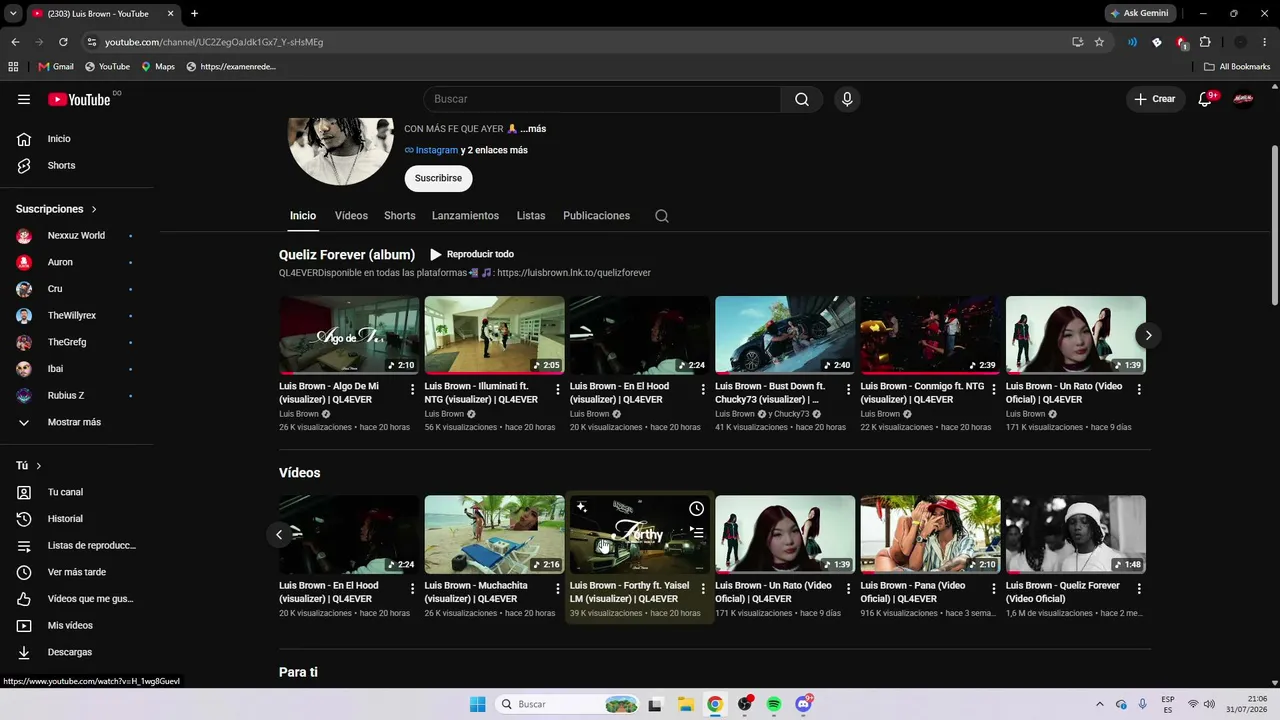Switch to the Videos channel tab
The height and width of the screenshot is (720, 1280).
click(x=351, y=216)
